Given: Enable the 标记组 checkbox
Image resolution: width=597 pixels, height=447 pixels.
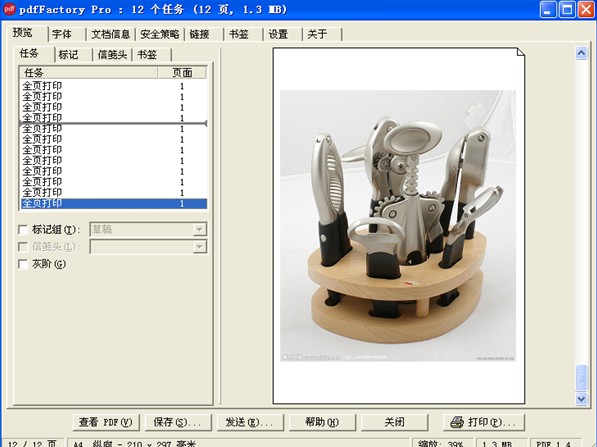Looking at the screenshot, I should click(23, 230).
